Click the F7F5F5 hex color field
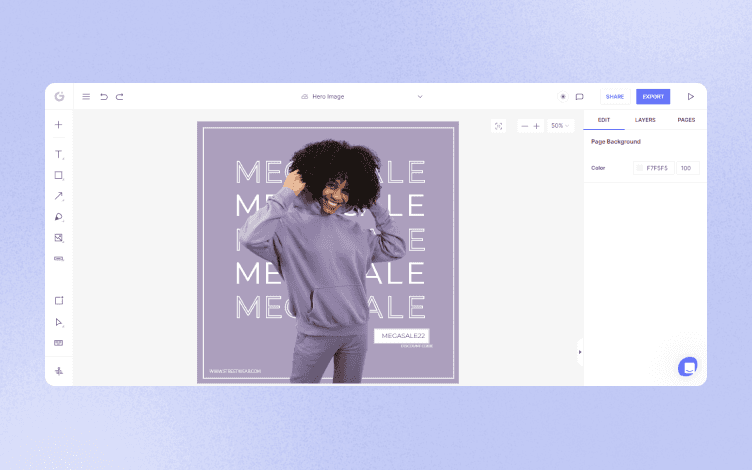 (x=656, y=168)
